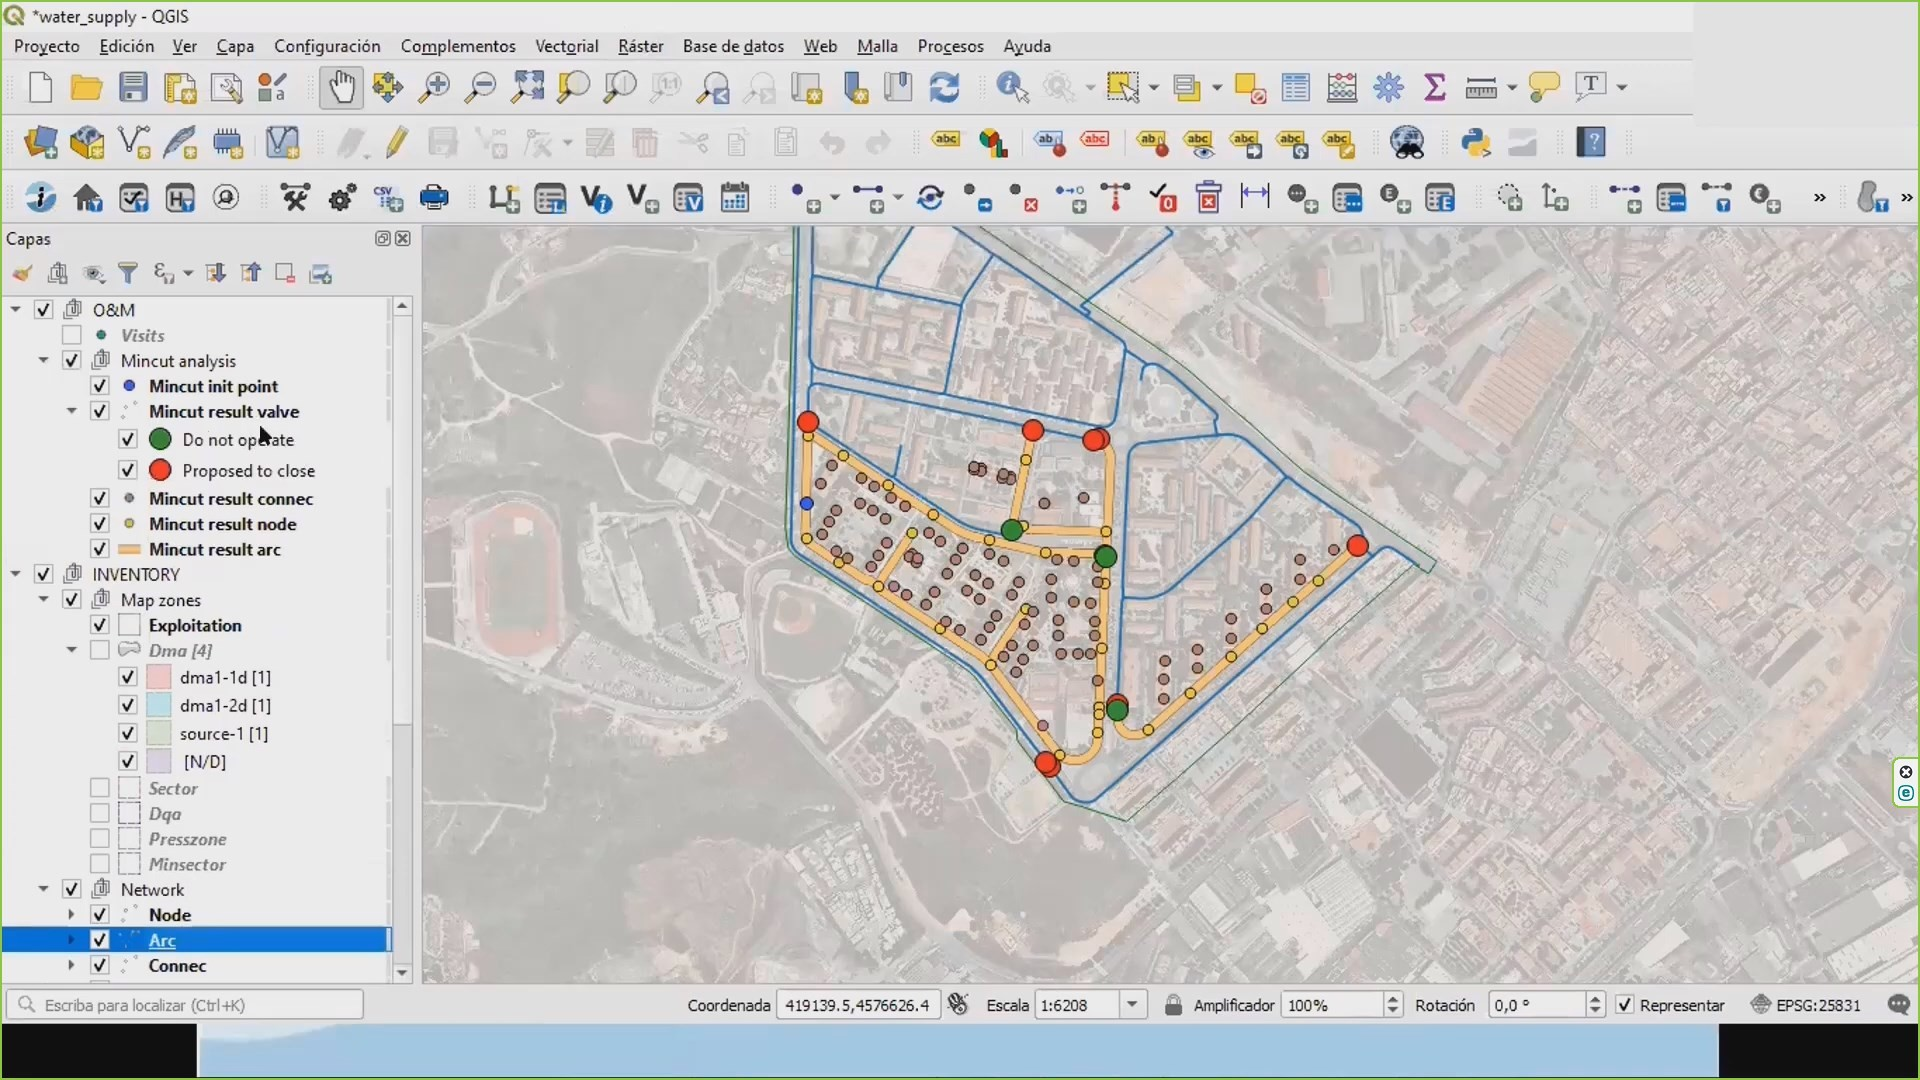Open layer styling panel brush icon
The width and height of the screenshot is (1920, 1080).
click(x=22, y=273)
